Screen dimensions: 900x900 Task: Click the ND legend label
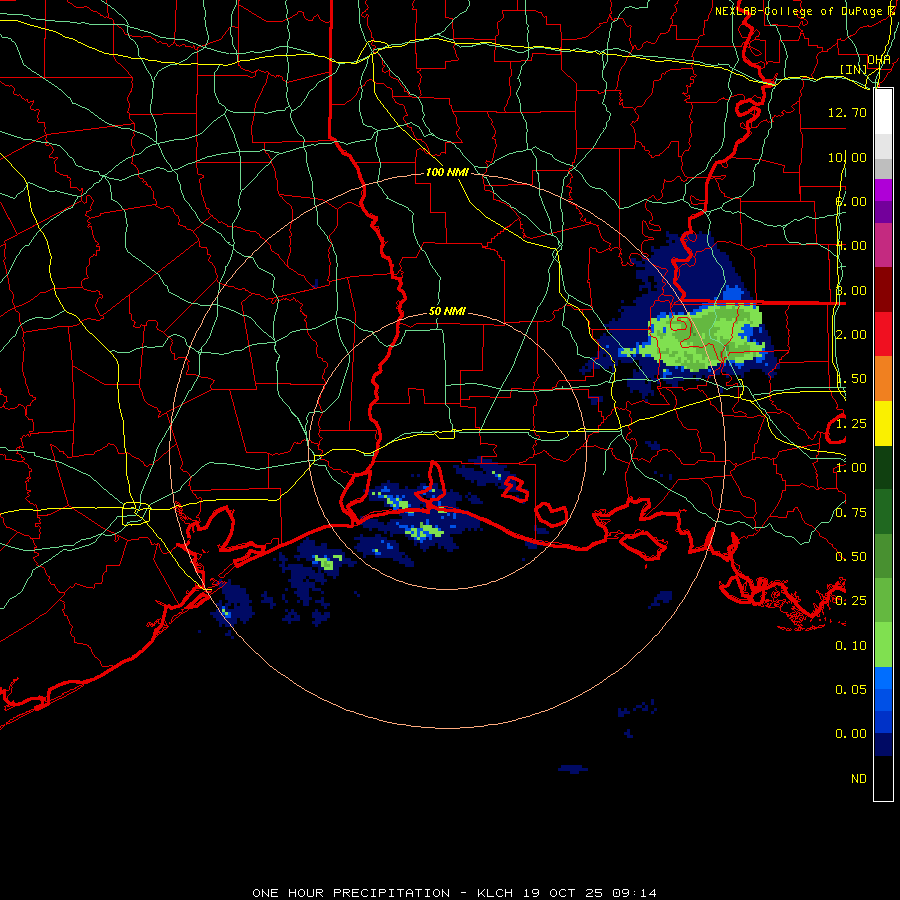pos(859,779)
